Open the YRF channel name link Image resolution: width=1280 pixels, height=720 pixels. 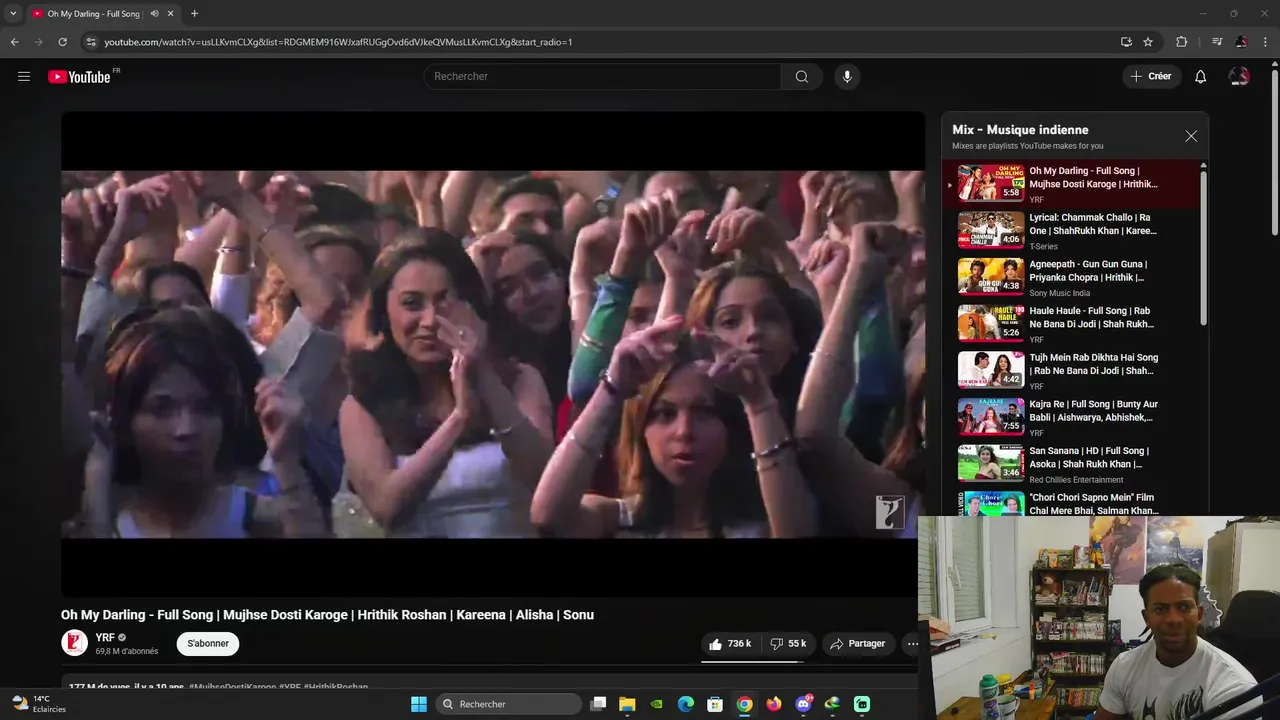click(105, 637)
